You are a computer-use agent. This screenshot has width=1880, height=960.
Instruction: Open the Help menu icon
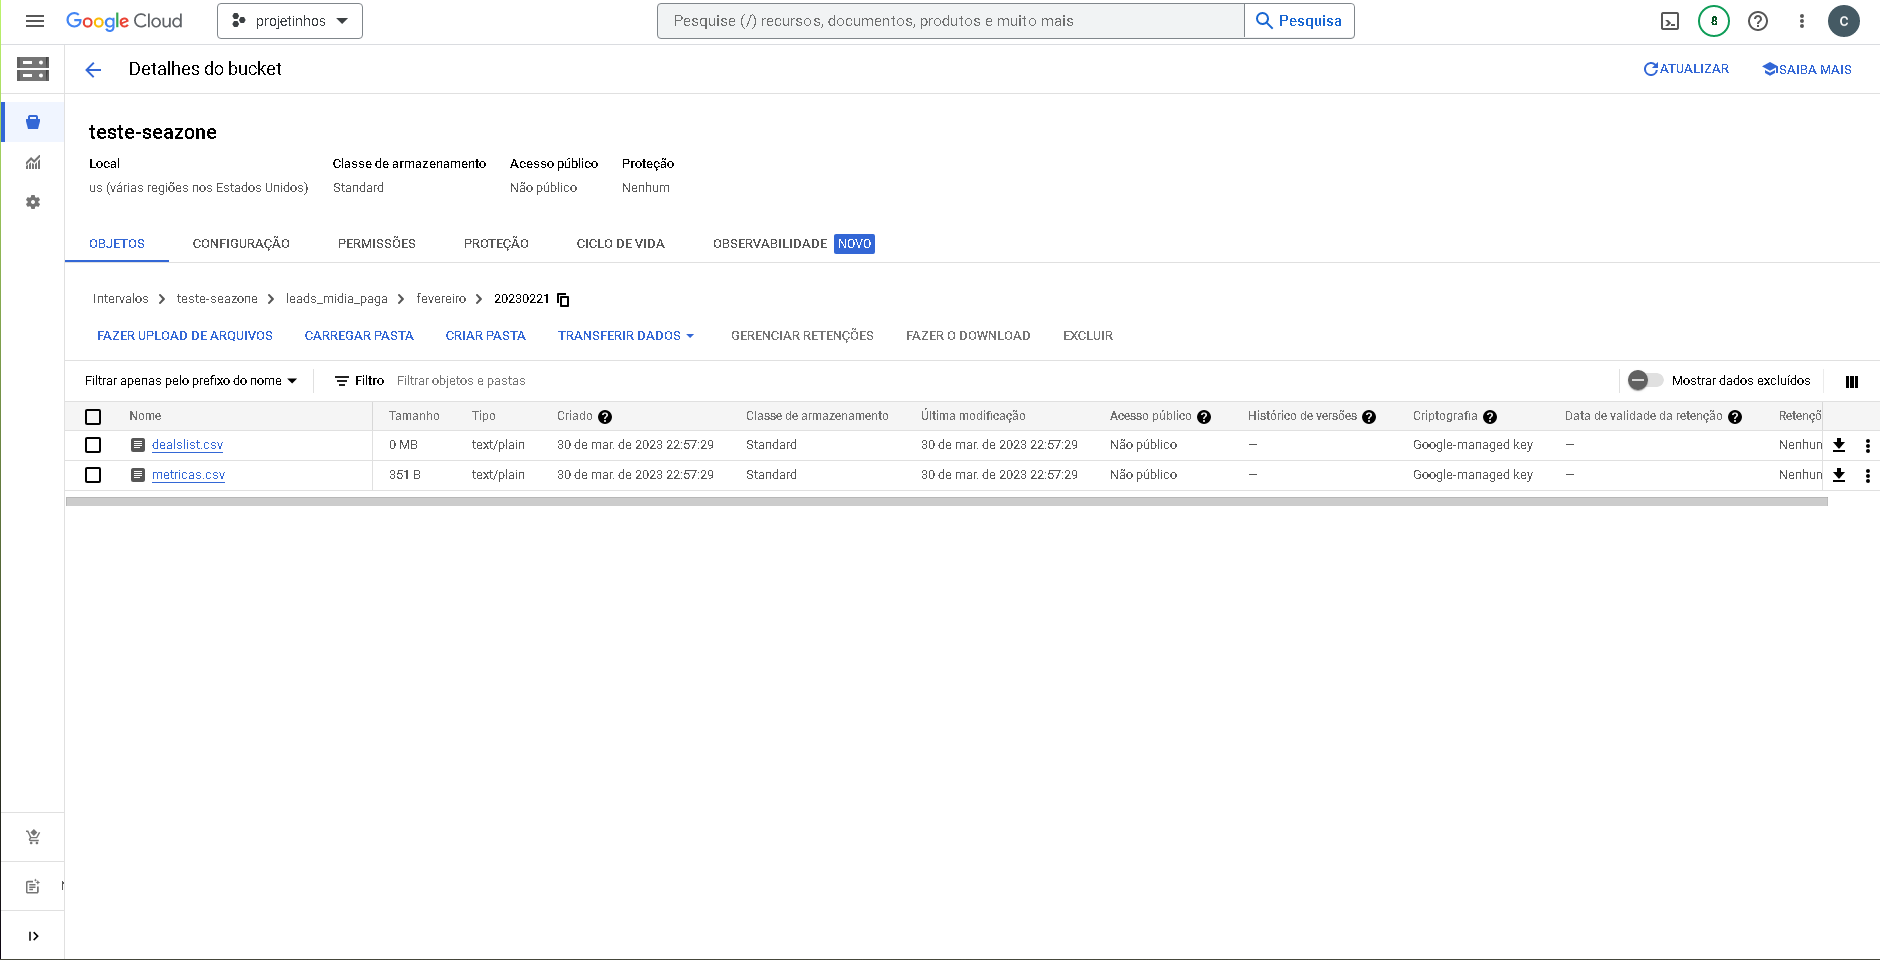(1758, 20)
